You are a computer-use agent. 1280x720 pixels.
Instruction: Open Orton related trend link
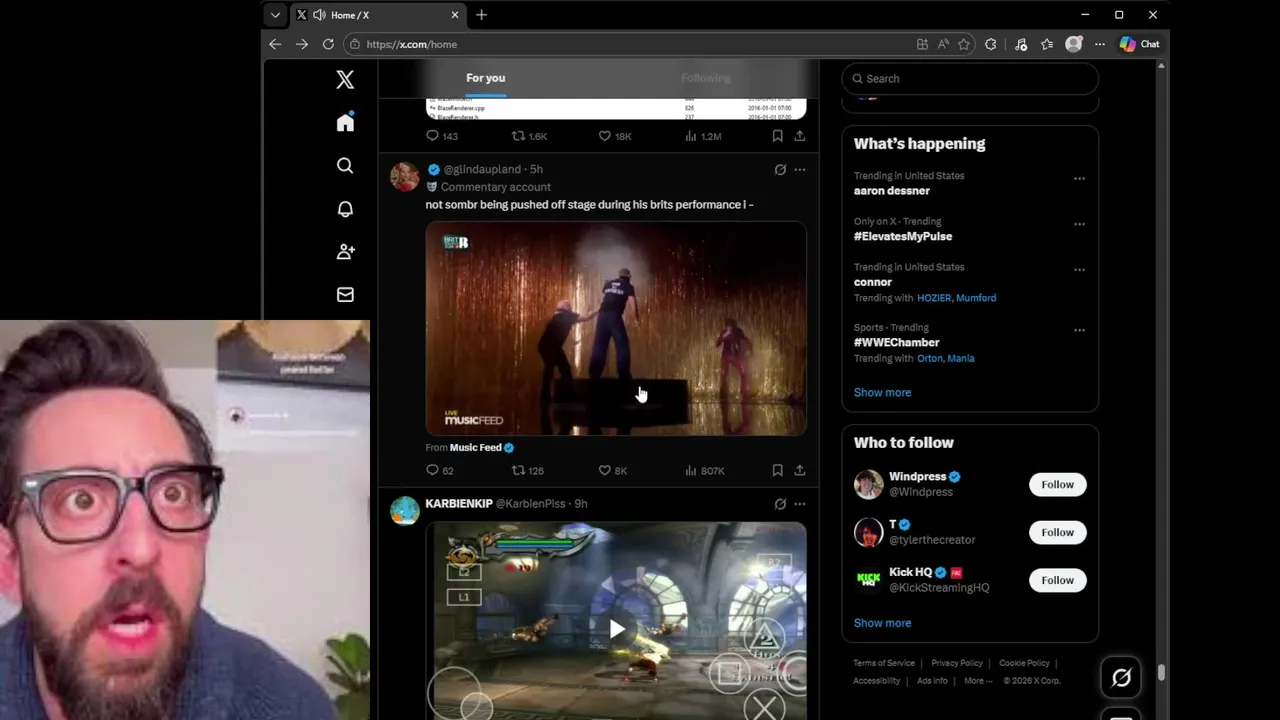929,358
